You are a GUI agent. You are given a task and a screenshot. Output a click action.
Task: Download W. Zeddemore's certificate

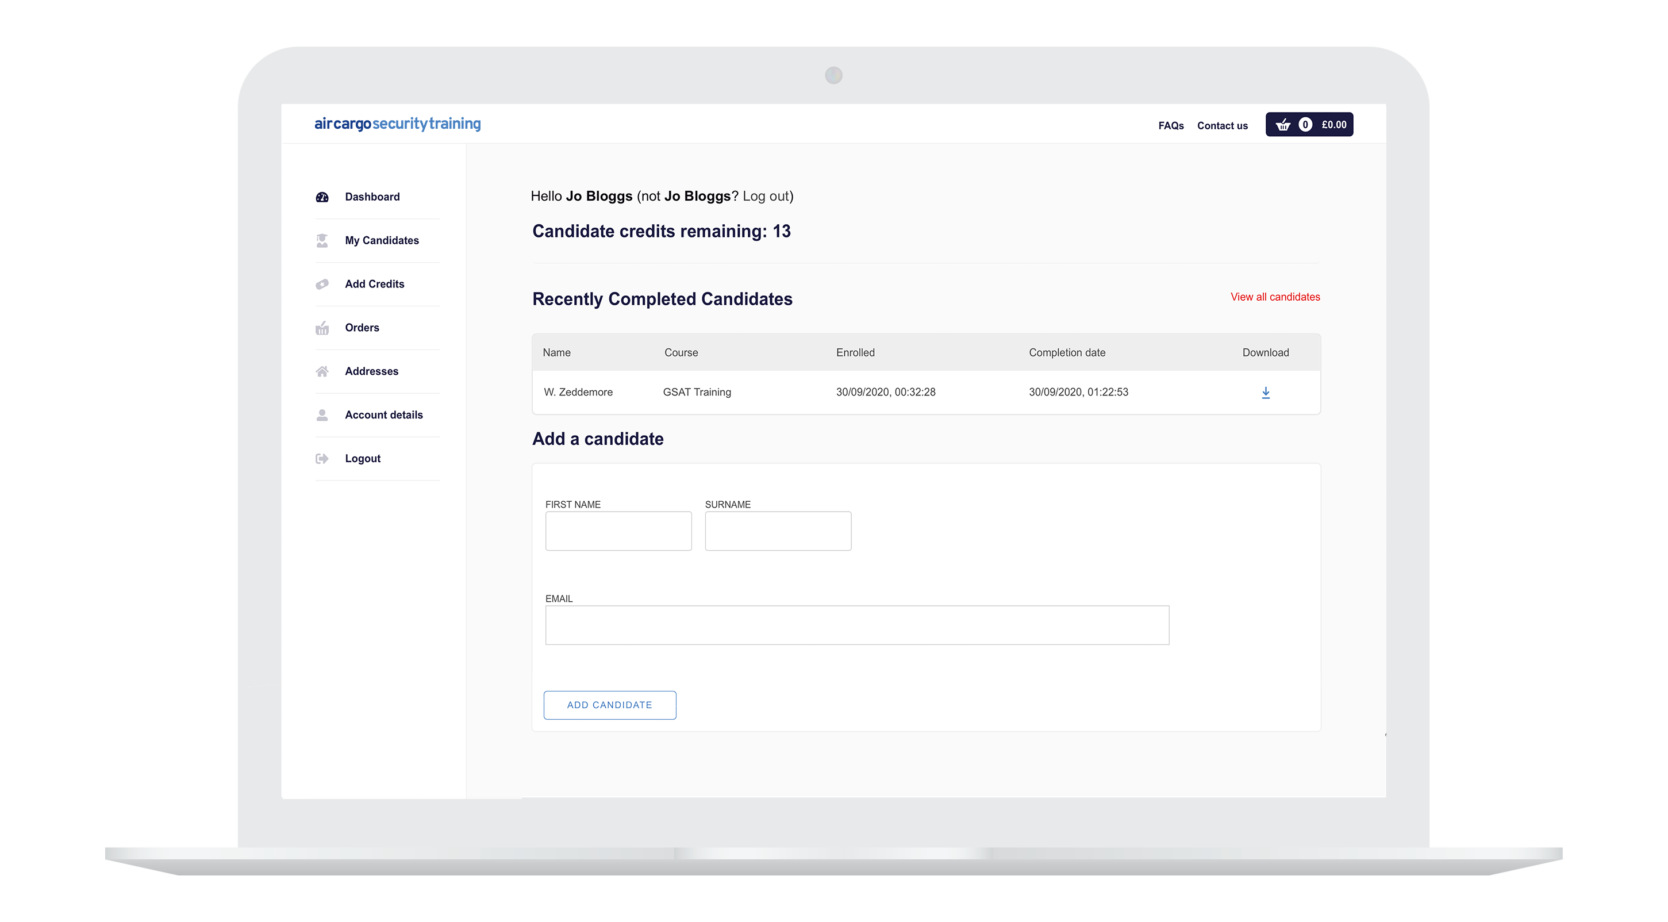pyautogui.click(x=1265, y=393)
